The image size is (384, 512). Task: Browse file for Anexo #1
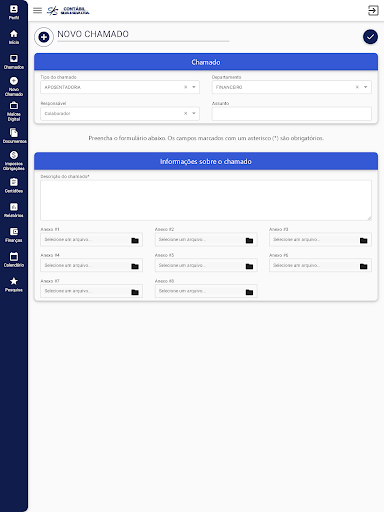135,240
